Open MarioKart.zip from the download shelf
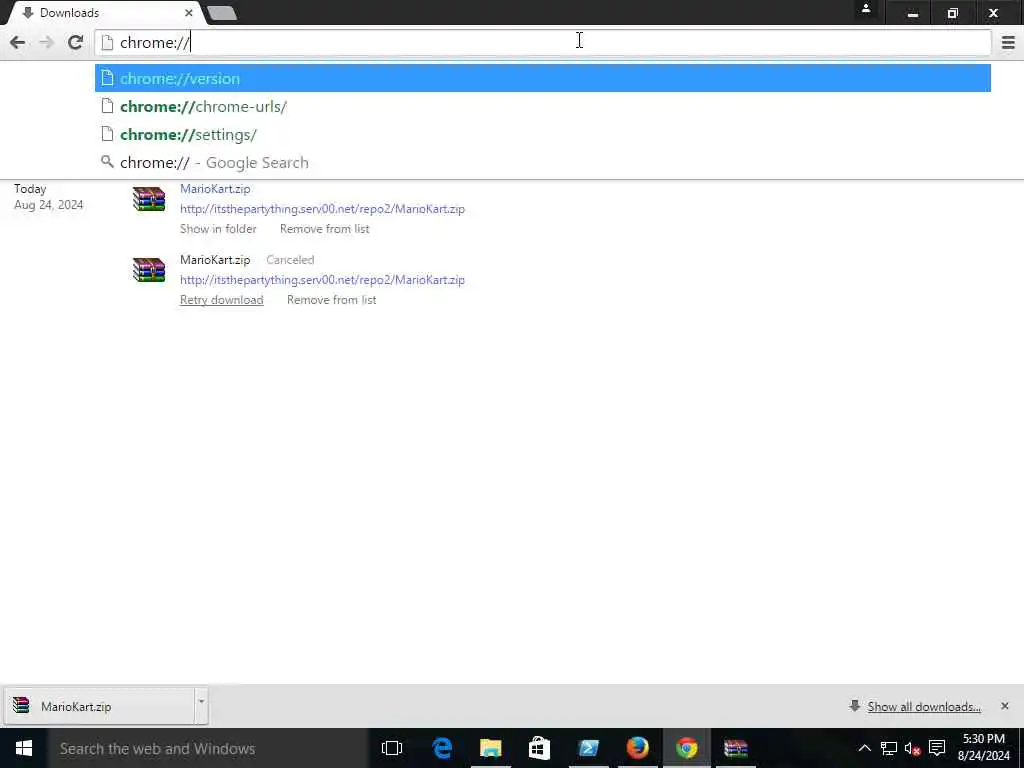Image resolution: width=1024 pixels, height=768 pixels. point(99,706)
